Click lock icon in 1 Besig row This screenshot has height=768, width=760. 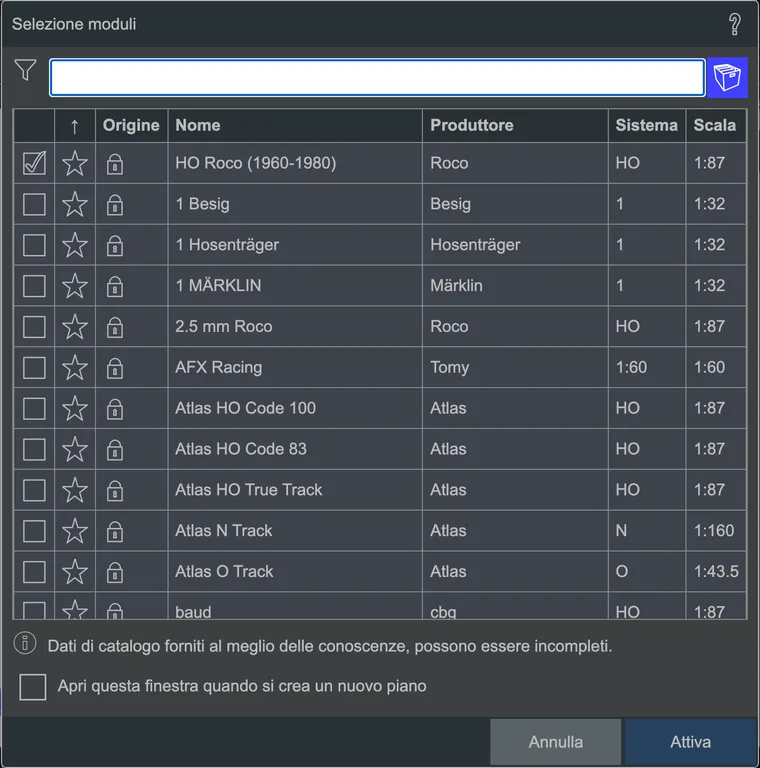115,205
